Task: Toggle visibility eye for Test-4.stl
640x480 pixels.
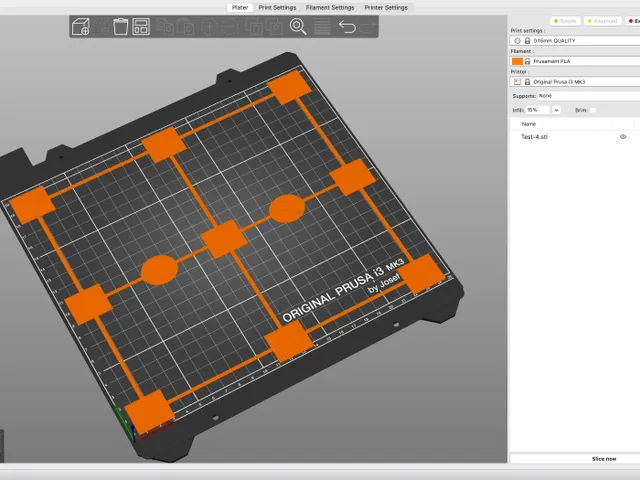Action: tap(623, 137)
